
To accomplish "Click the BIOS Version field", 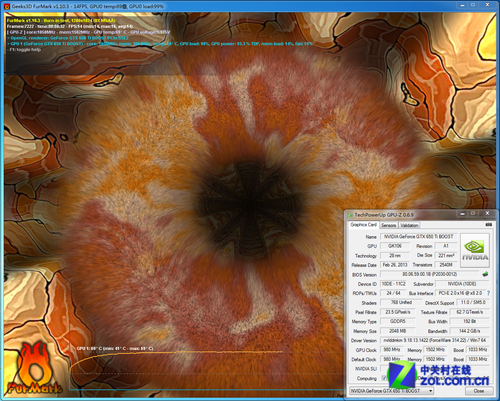I will coord(430,274).
